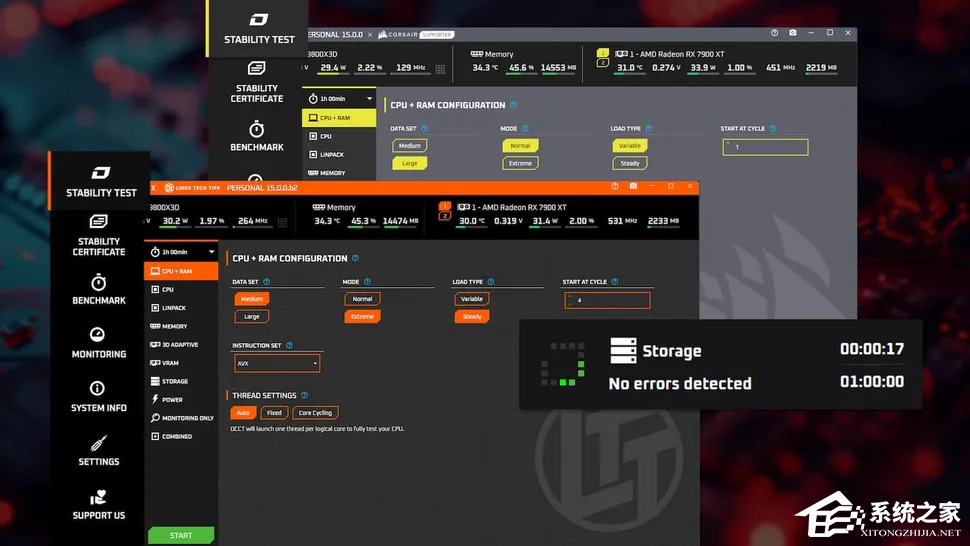This screenshot has height=546, width=970.
Task: Select CPU + RAM test in back yellow window
Action: pos(338,117)
